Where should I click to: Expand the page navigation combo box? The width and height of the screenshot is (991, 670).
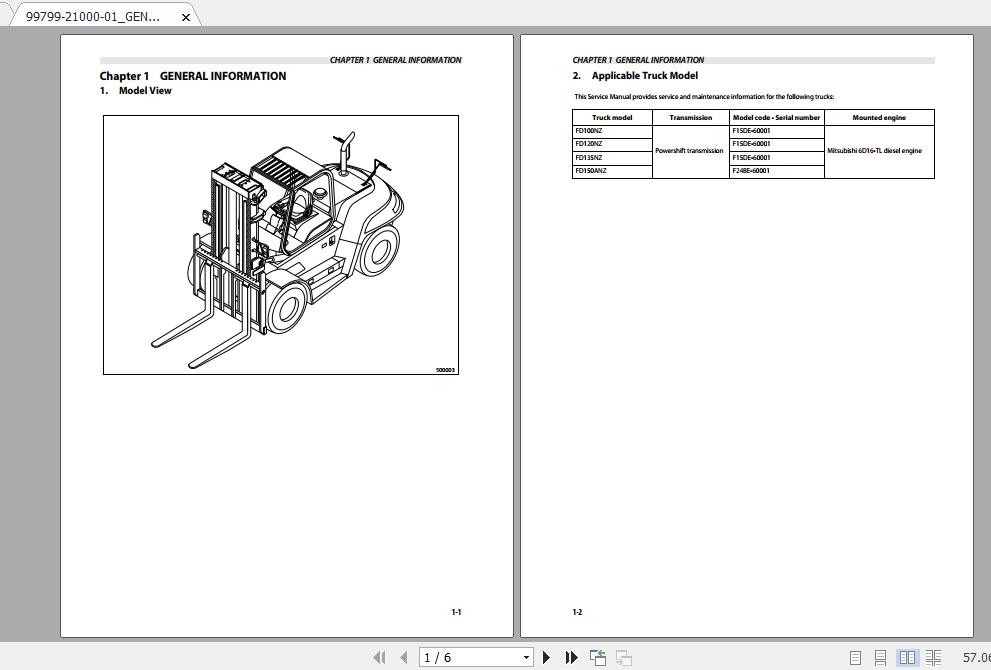[527, 657]
